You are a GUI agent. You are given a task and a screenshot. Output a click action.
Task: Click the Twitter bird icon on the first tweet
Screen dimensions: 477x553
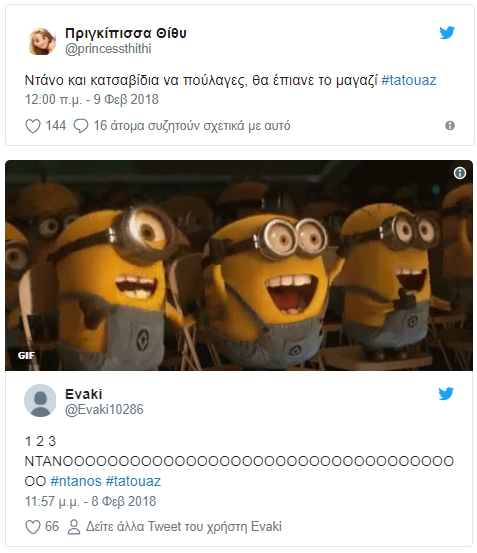point(447,32)
